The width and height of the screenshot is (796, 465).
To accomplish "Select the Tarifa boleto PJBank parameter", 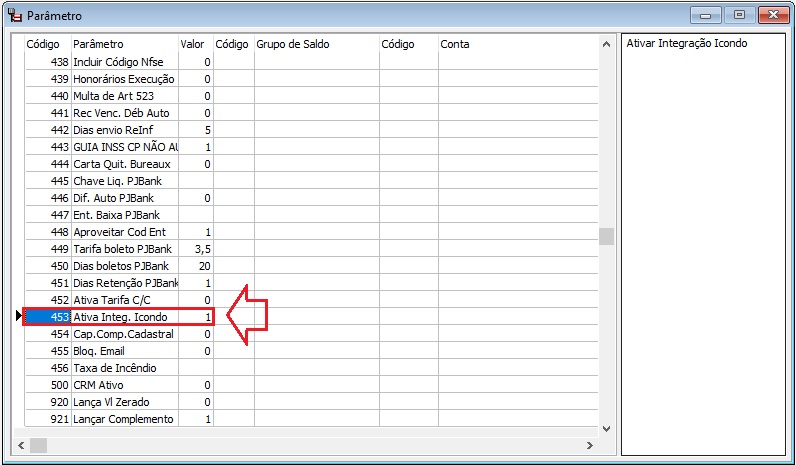I will click(x=124, y=249).
